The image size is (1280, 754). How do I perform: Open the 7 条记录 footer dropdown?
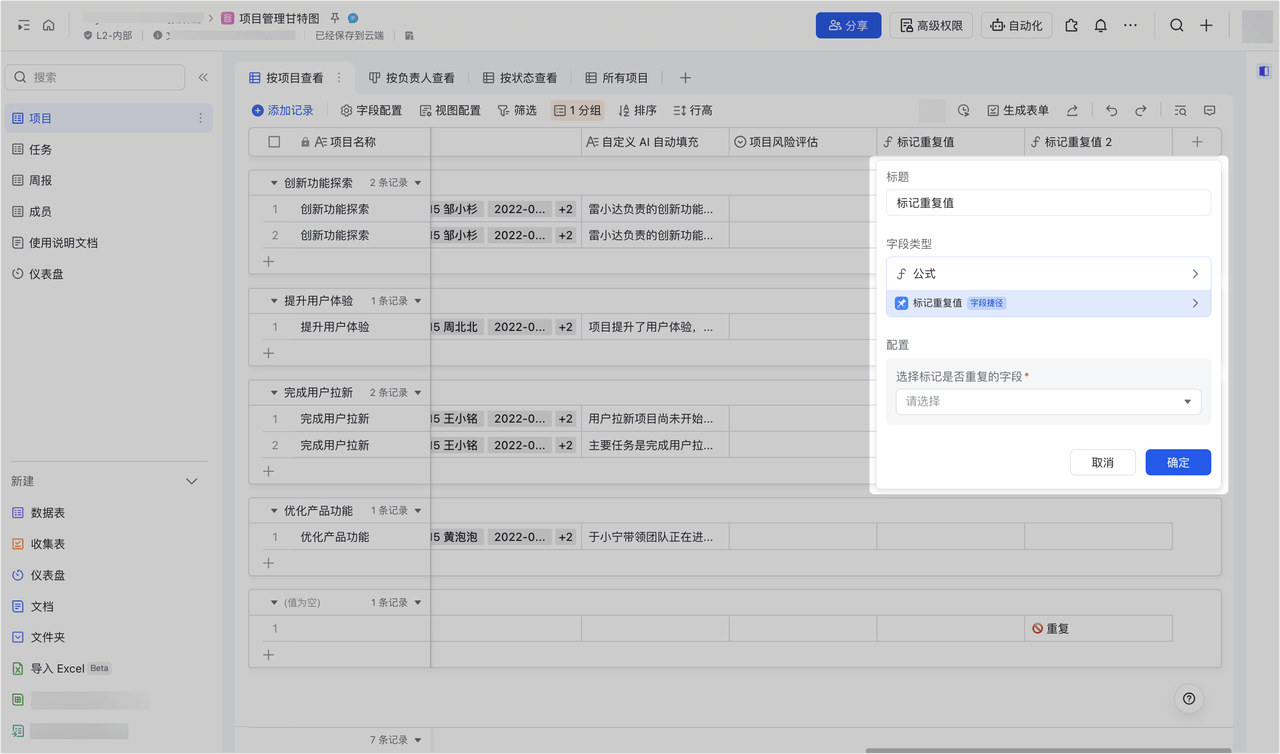(396, 740)
